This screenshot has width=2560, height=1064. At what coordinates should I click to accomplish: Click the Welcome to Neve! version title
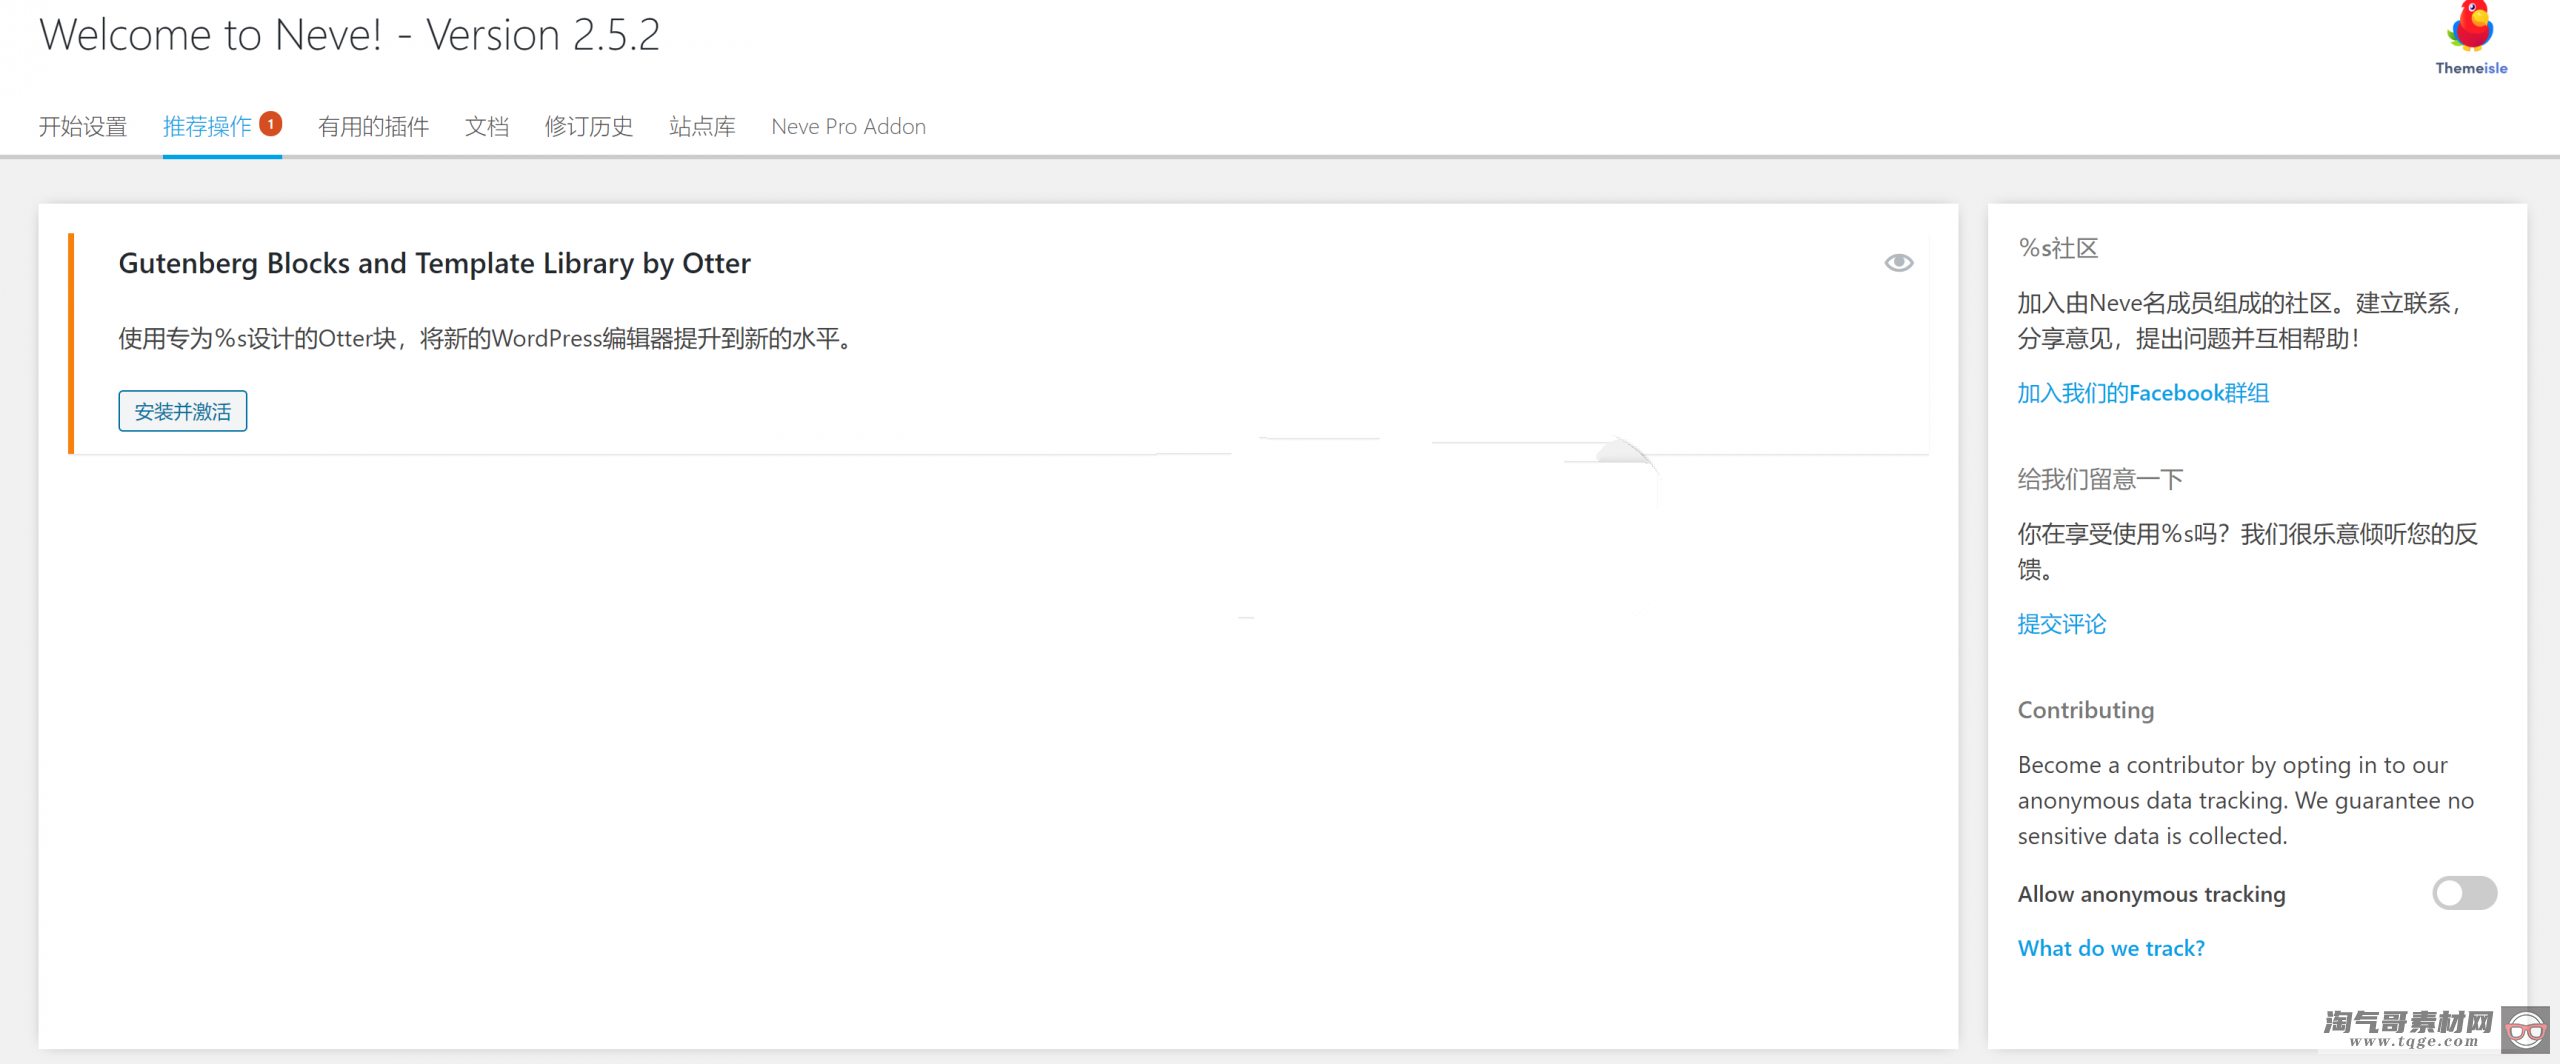point(350,35)
